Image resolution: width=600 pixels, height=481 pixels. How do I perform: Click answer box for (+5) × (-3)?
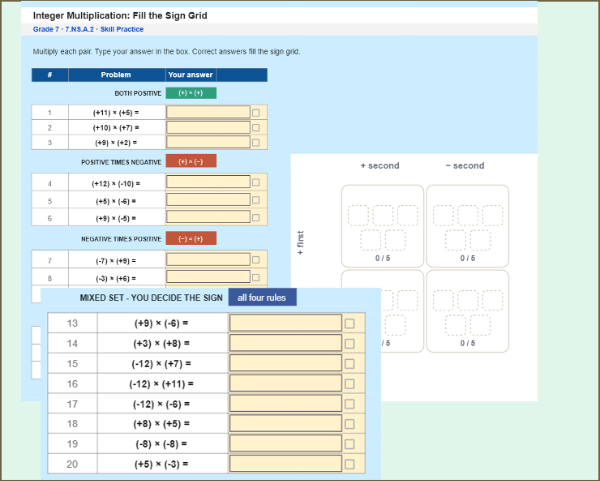point(285,464)
